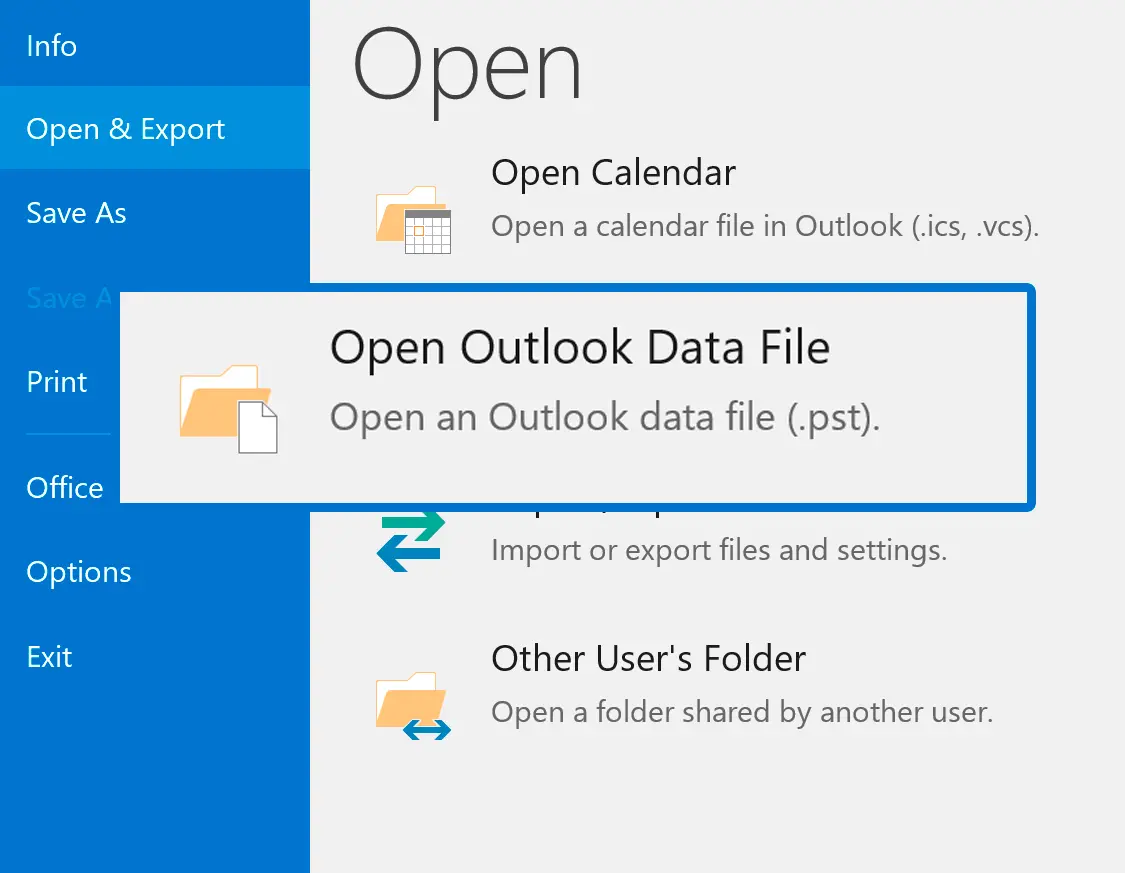The height and width of the screenshot is (873, 1125).
Task: Choose Save As in sidebar
Action: [x=76, y=213]
